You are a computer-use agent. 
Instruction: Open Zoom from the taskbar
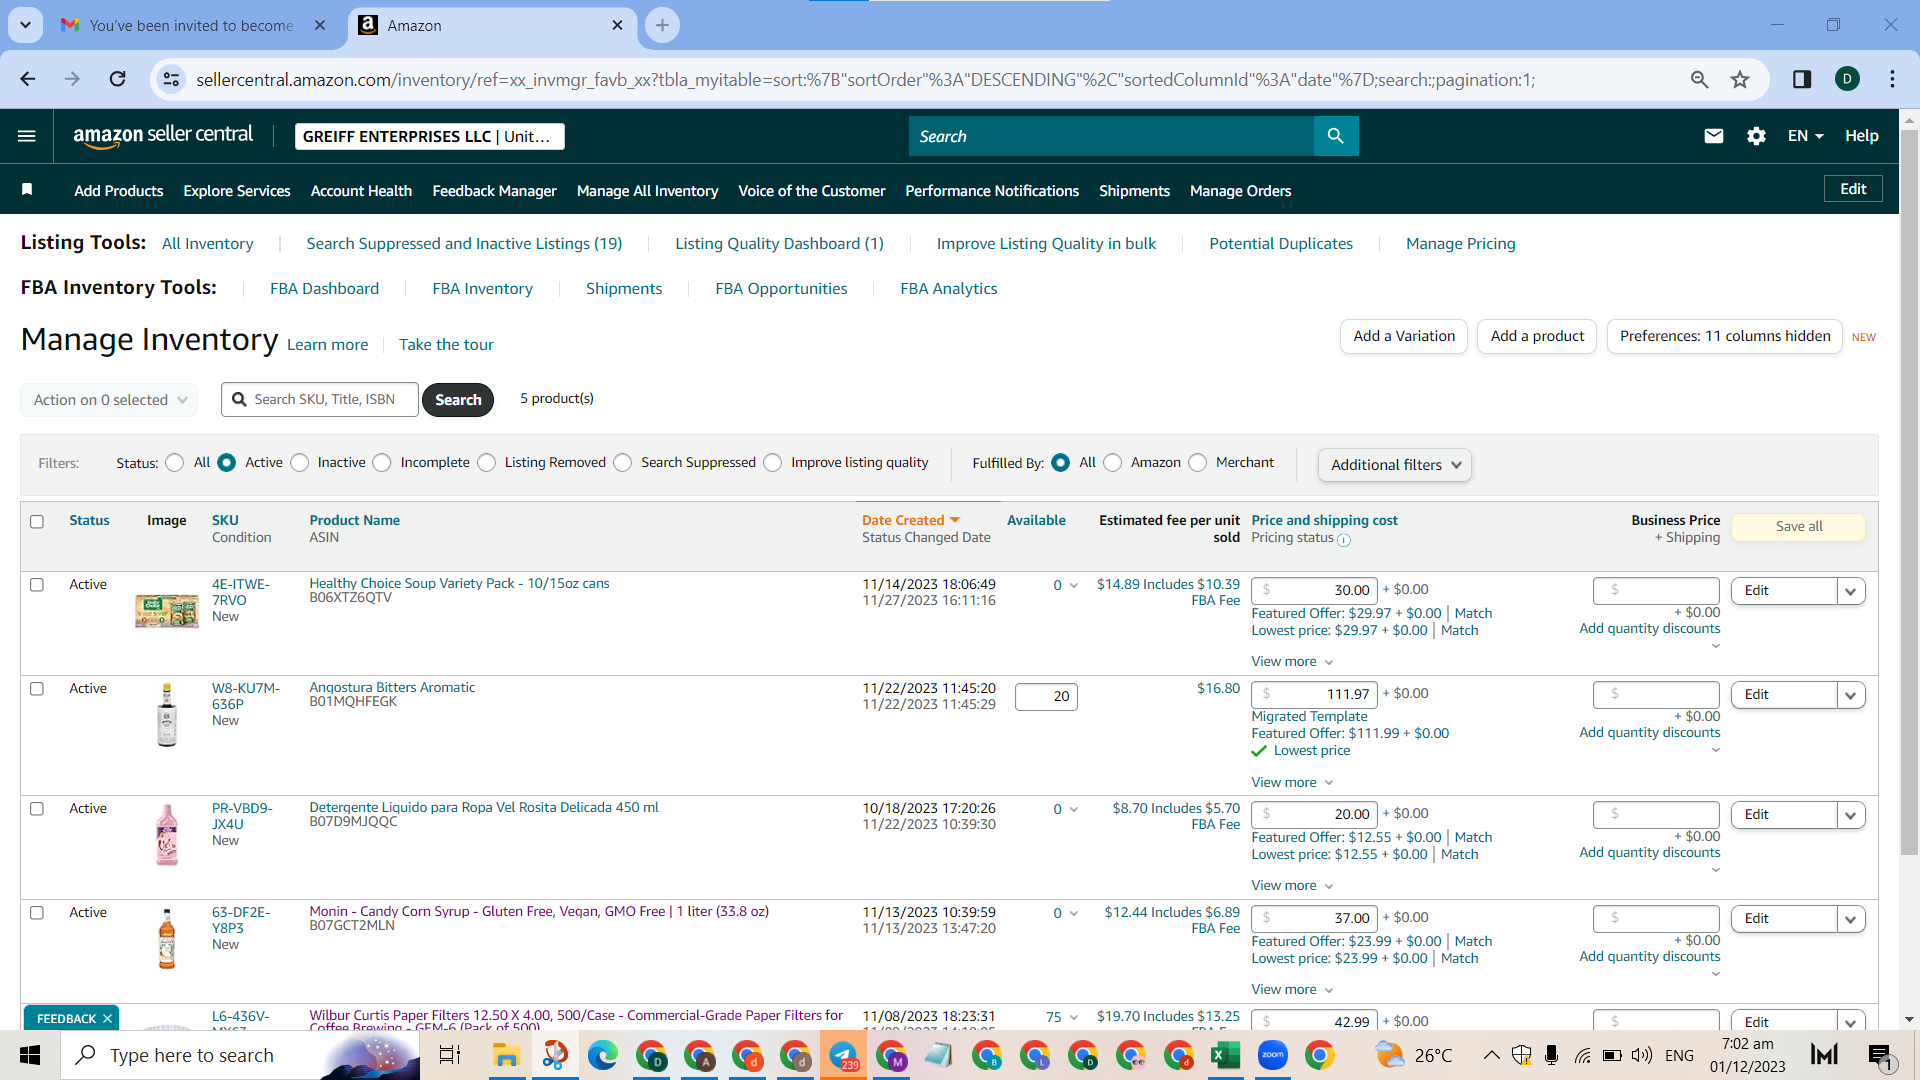click(x=1273, y=1055)
